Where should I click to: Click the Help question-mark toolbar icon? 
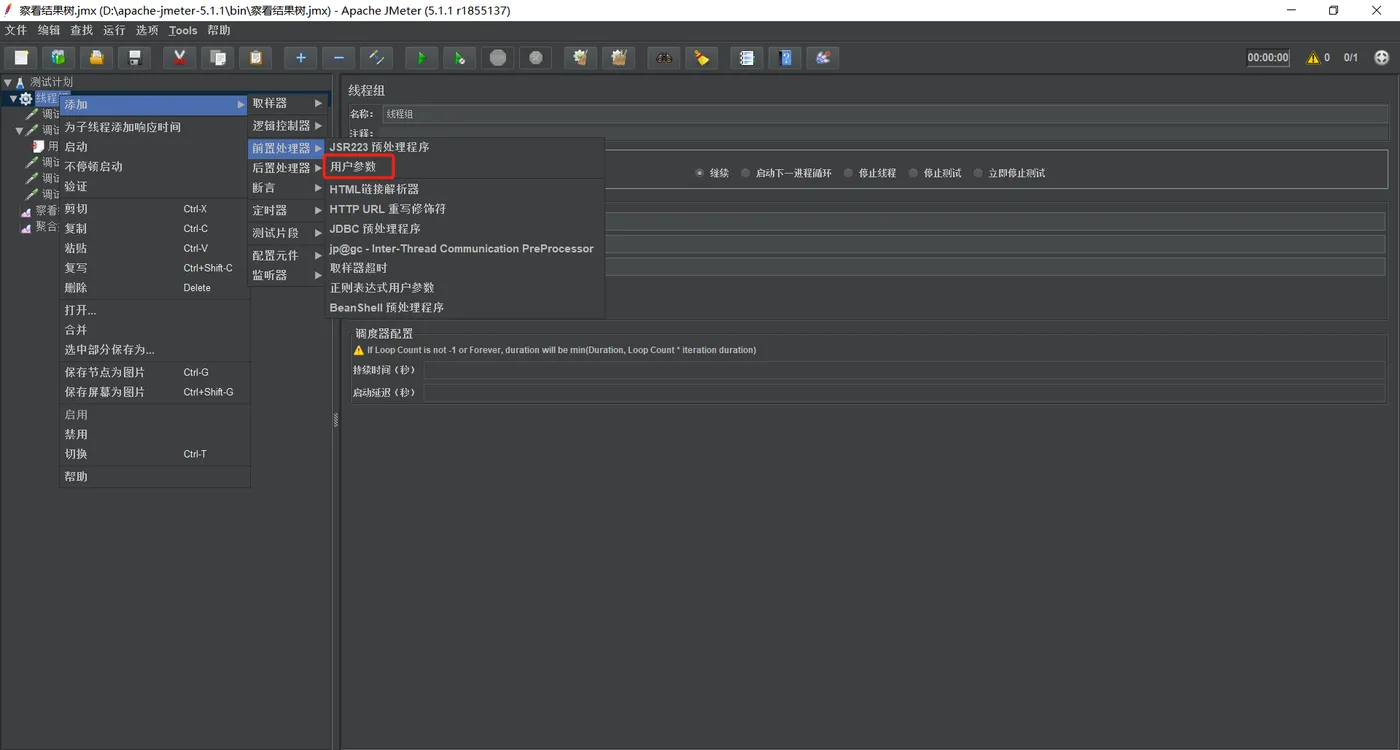pyautogui.click(x=785, y=58)
